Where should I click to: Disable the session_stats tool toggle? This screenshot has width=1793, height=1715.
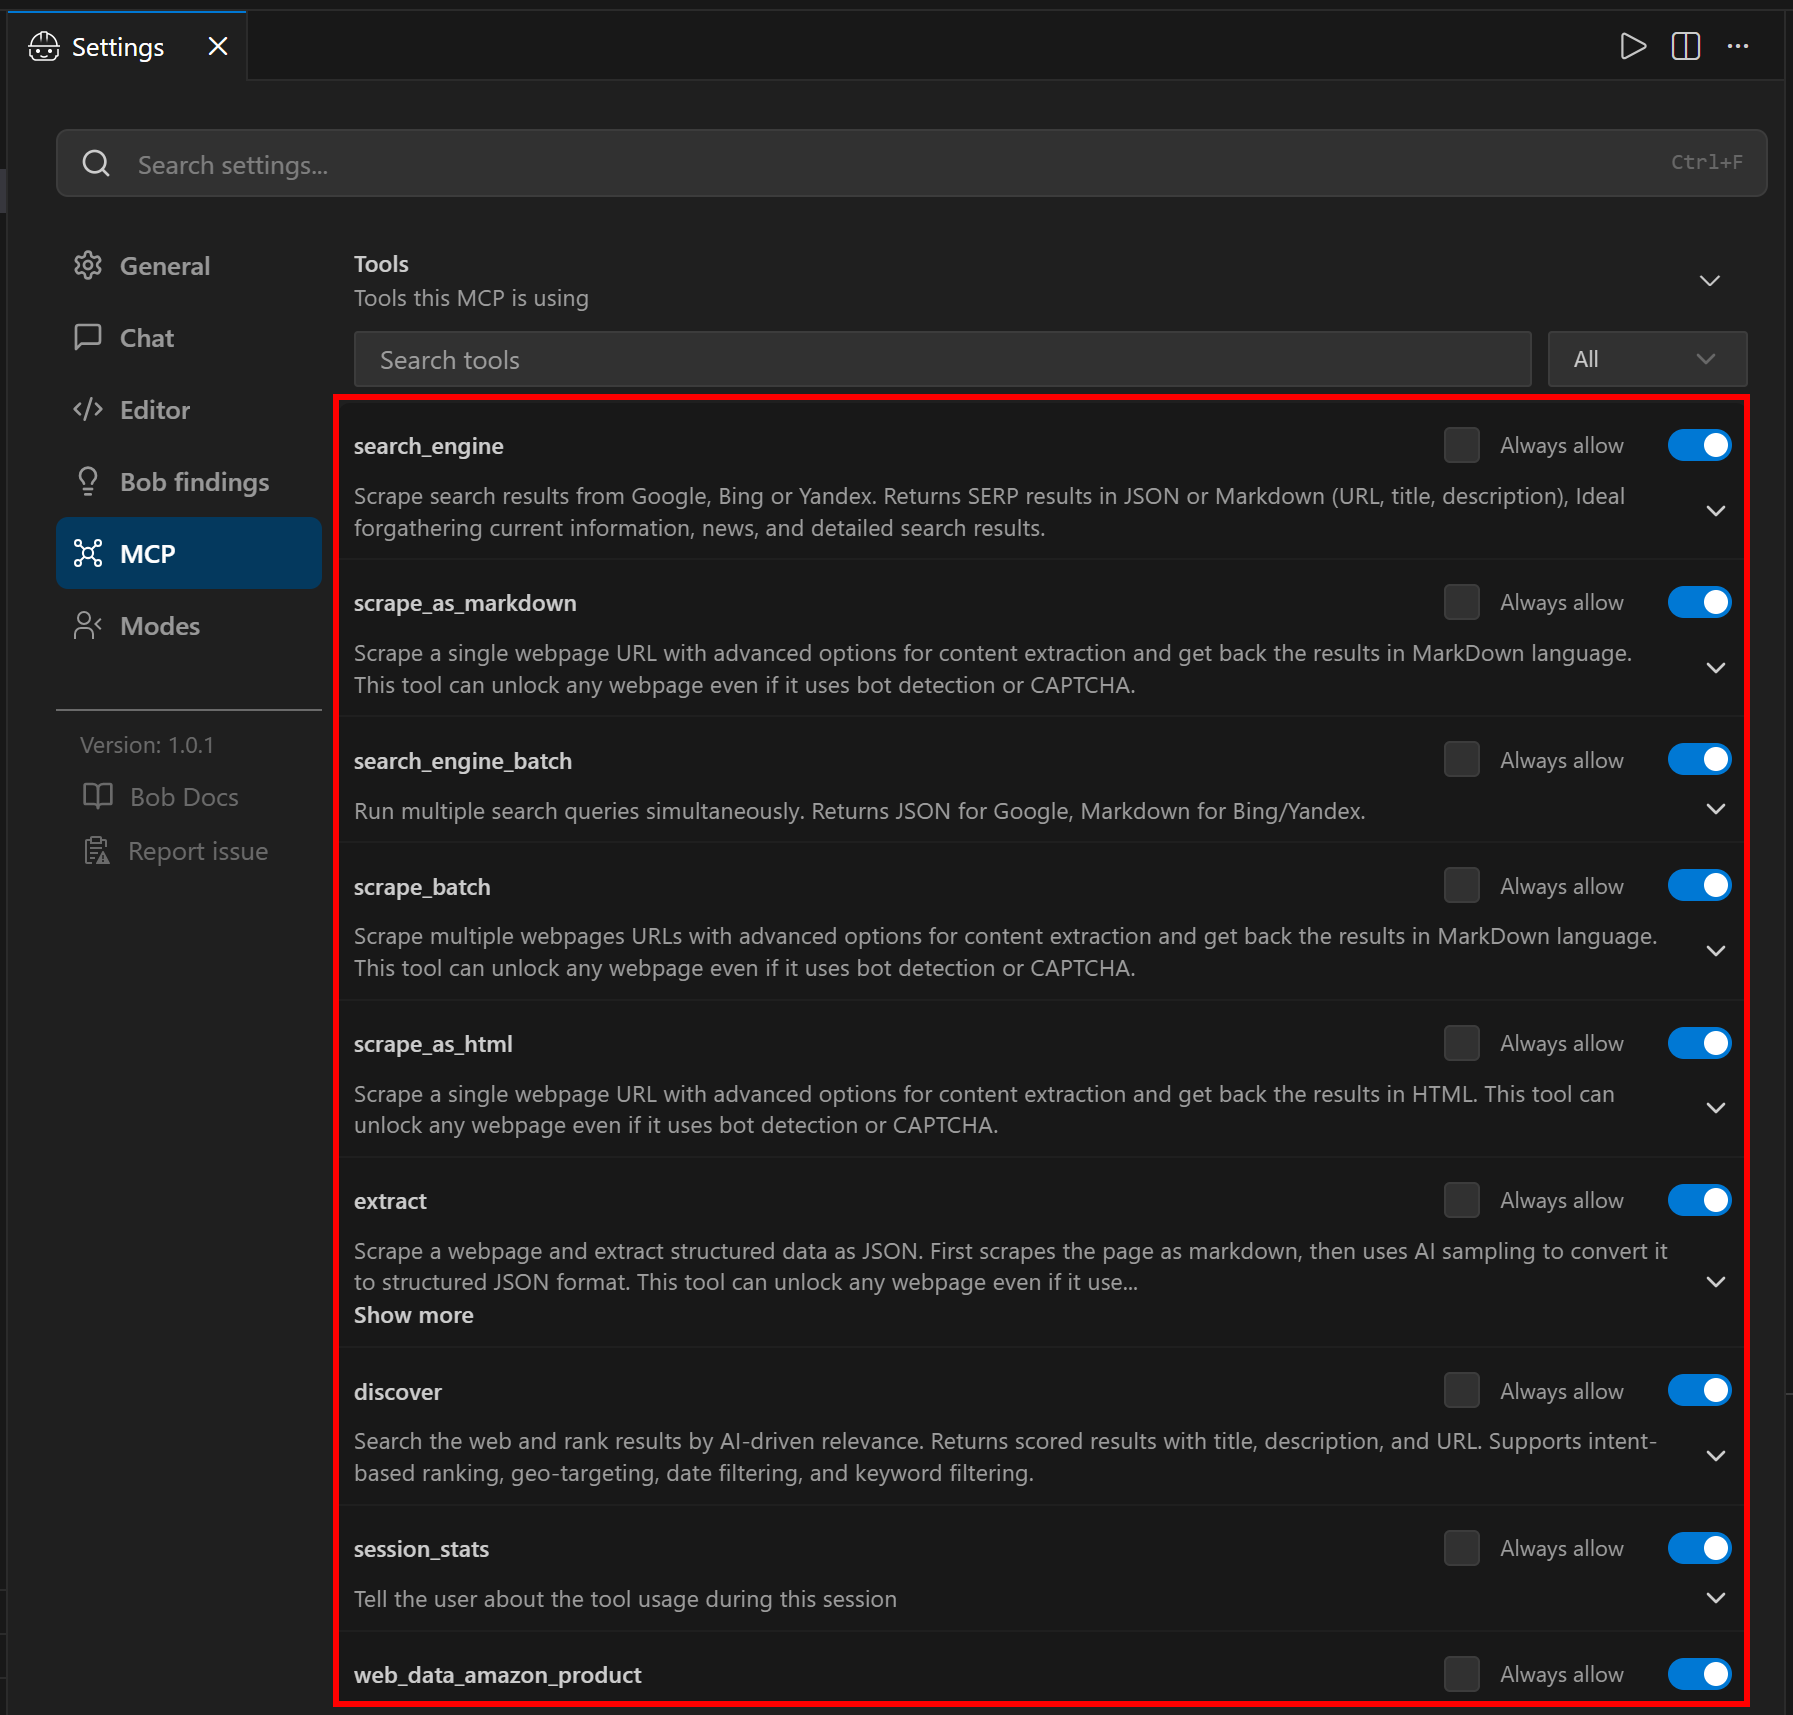(x=1699, y=1548)
